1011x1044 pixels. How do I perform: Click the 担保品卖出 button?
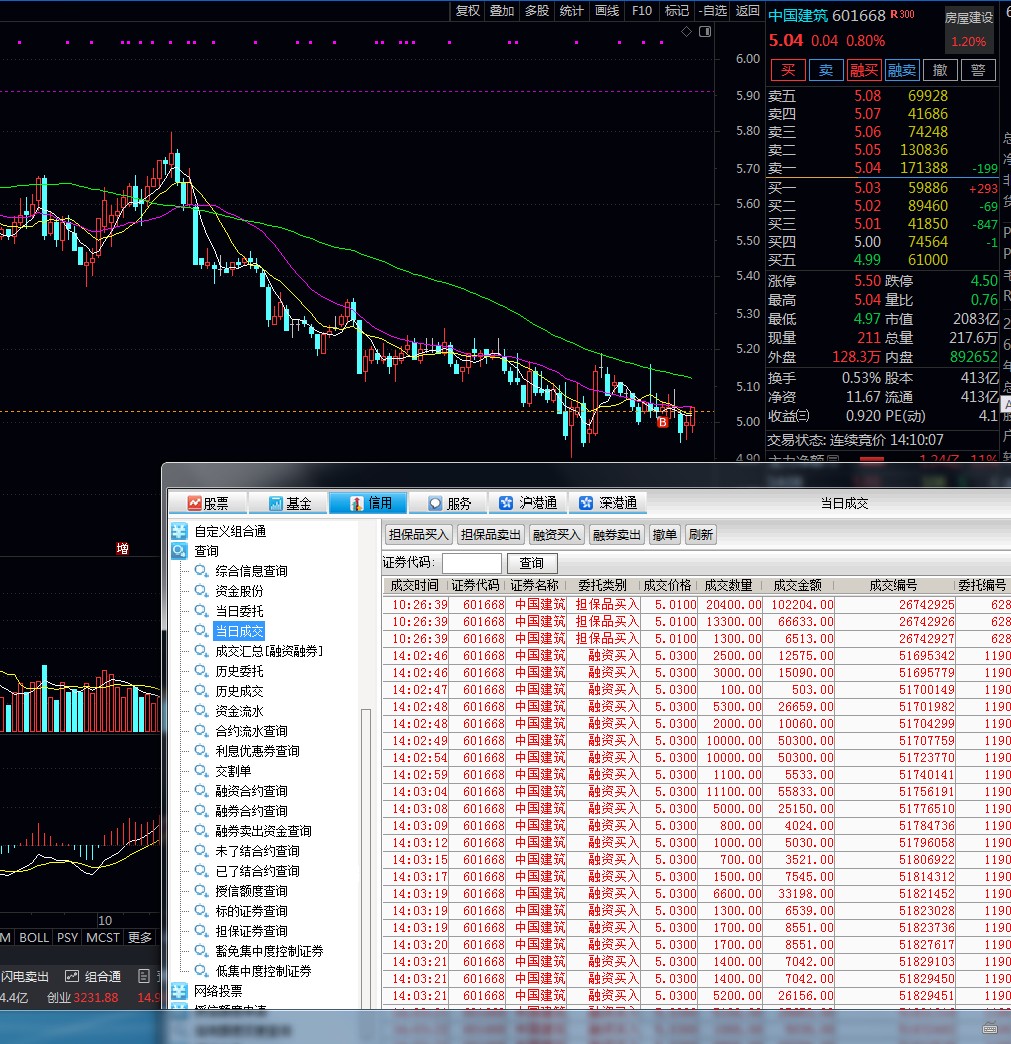491,535
